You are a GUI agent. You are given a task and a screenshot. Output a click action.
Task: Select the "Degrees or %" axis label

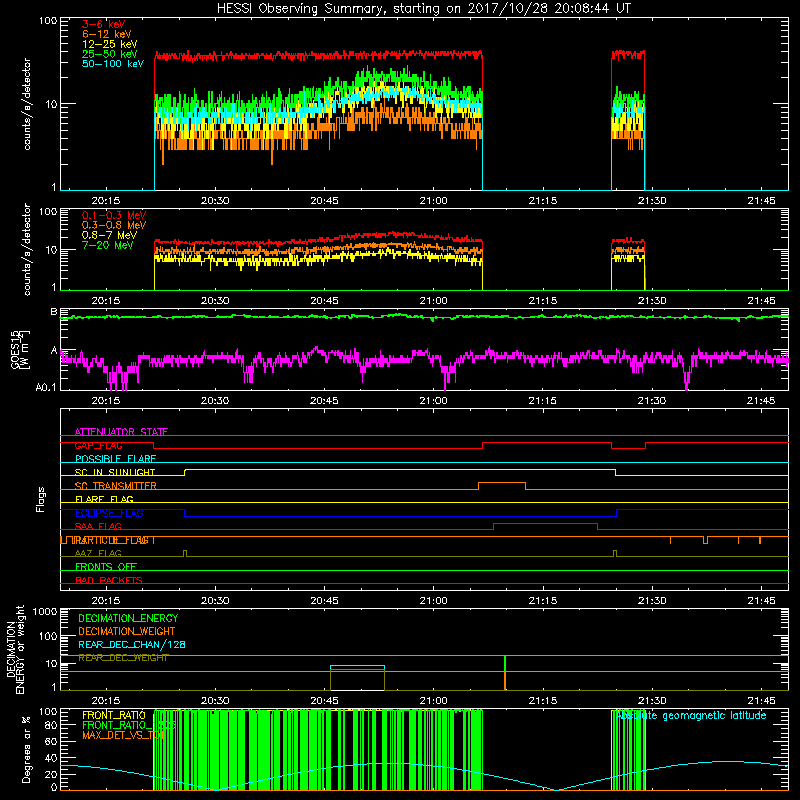26,749
